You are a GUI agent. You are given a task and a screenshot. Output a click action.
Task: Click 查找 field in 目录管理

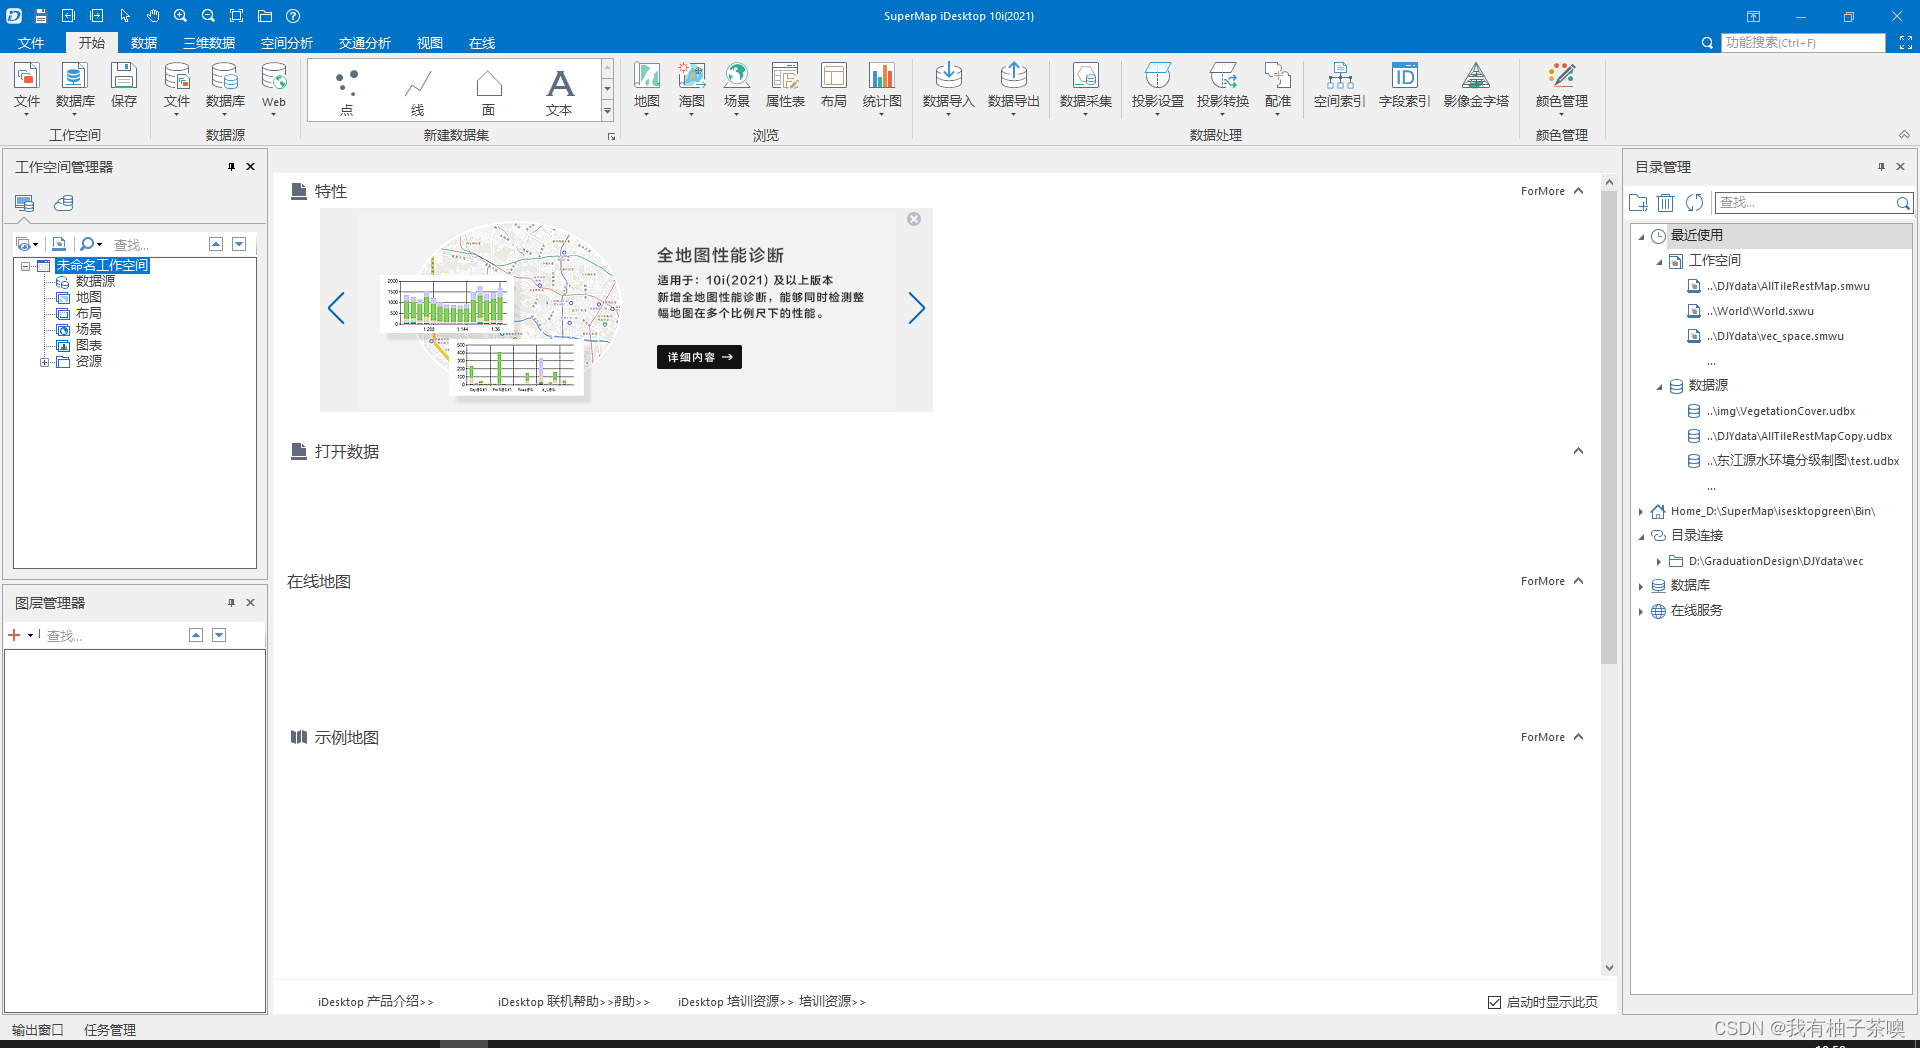click(x=1806, y=203)
